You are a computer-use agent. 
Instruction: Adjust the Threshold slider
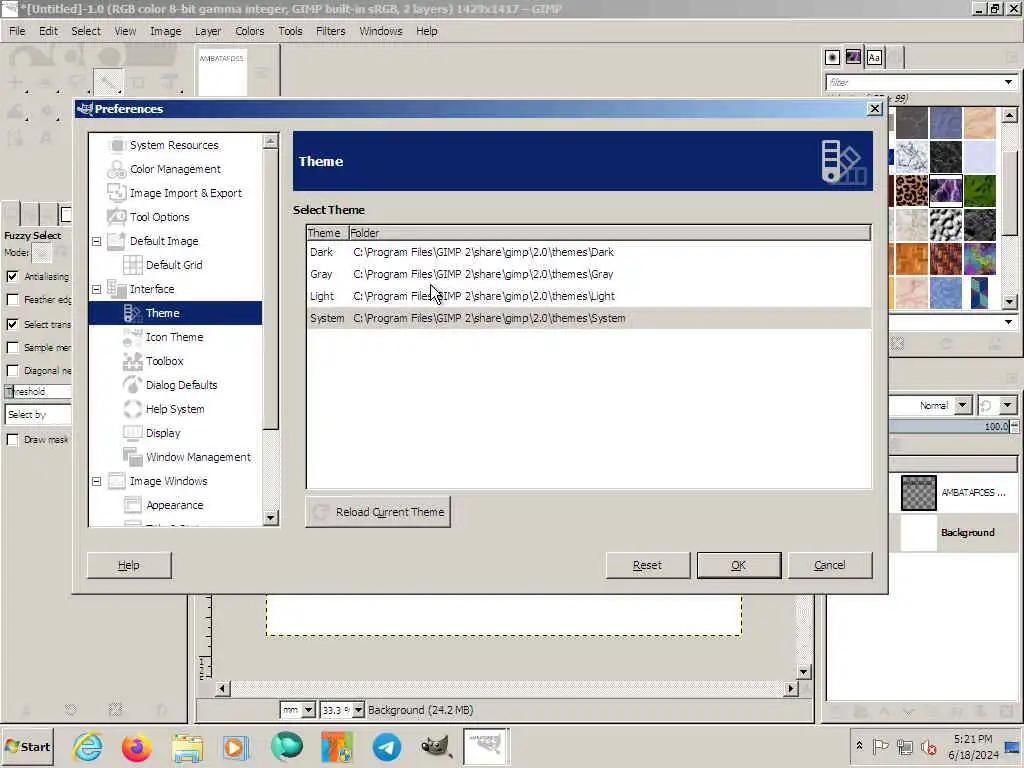coord(38,392)
